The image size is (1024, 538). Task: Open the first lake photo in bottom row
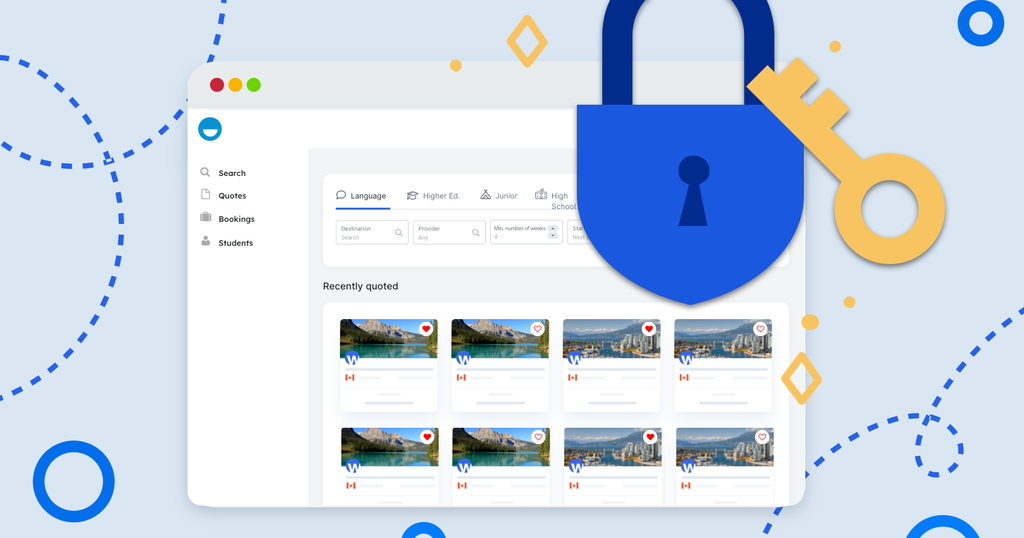click(390, 447)
